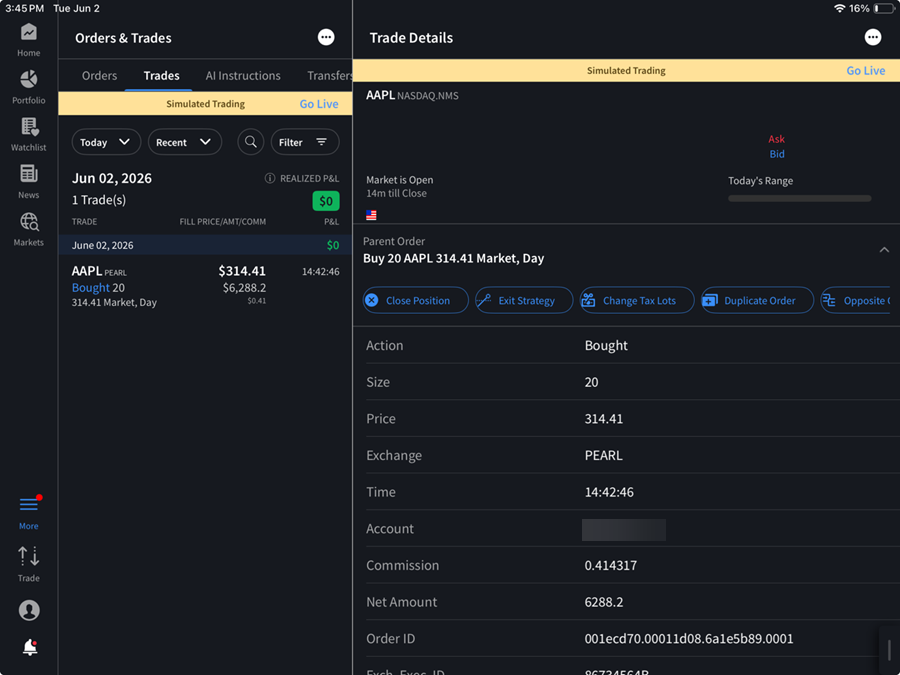Image resolution: width=900 pixels, height=675 pixels.
Task: Click the Exit Strategy button
Action: 524,300
